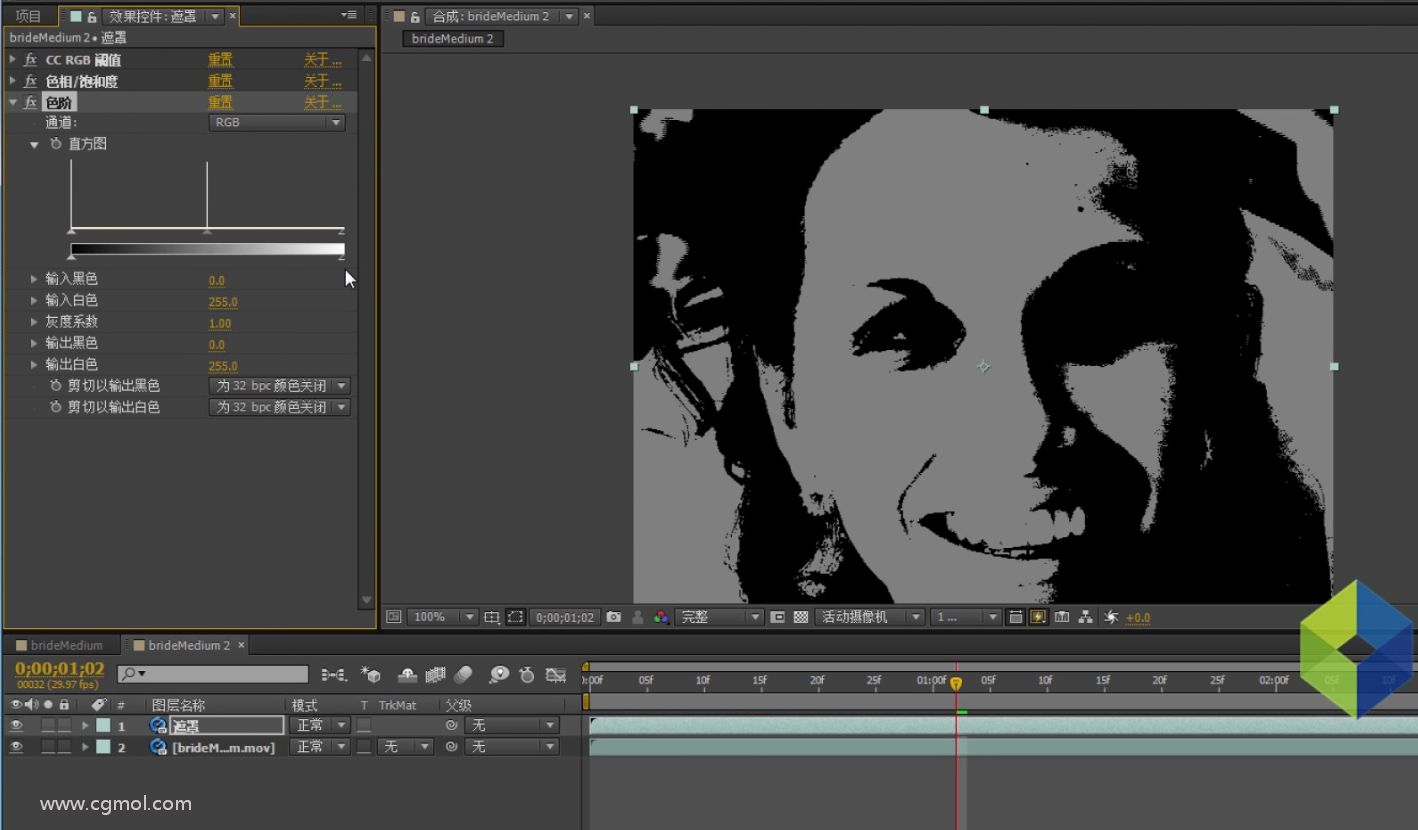
Task: Enable motion blur for timeline layers
Action: coord(463,675)
